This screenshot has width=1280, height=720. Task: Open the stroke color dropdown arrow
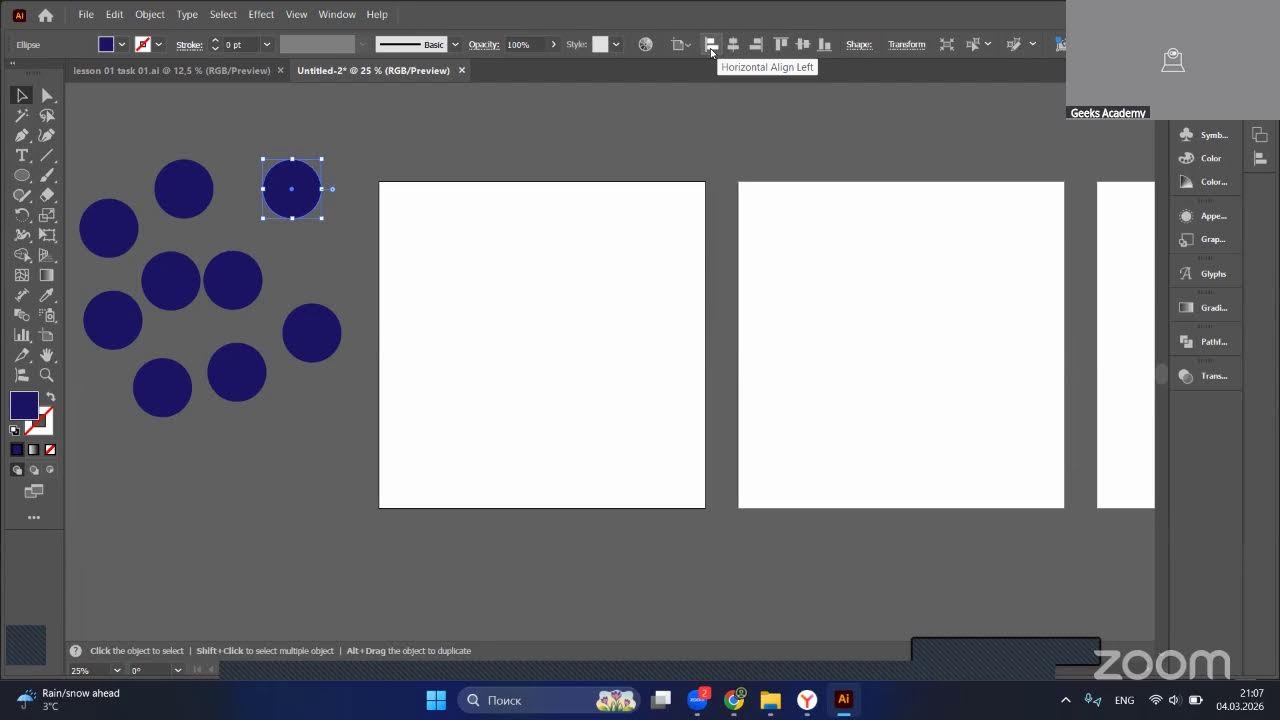pyautogui.click(x=158, y=44)
